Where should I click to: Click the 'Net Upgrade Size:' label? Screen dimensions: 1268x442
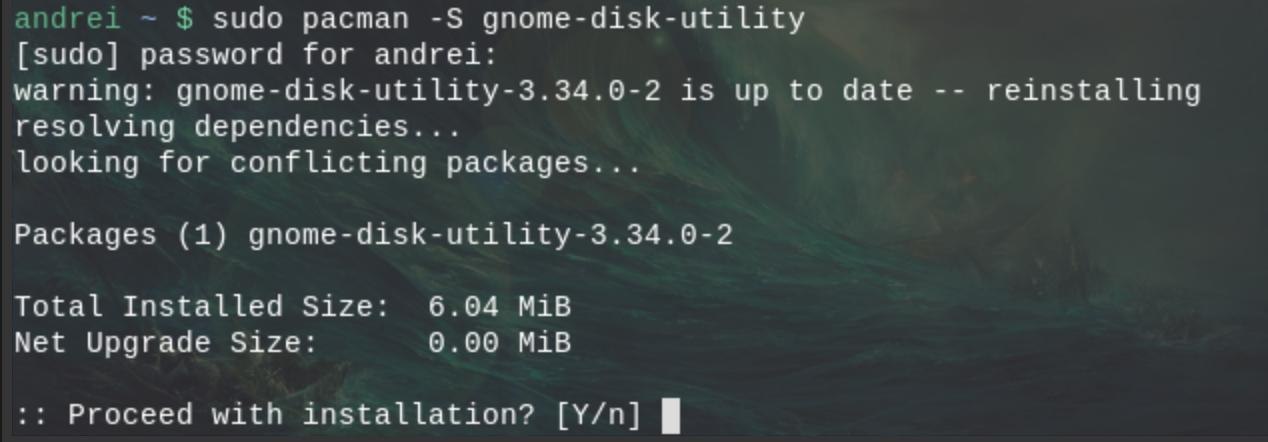click(x=166, y=343)
